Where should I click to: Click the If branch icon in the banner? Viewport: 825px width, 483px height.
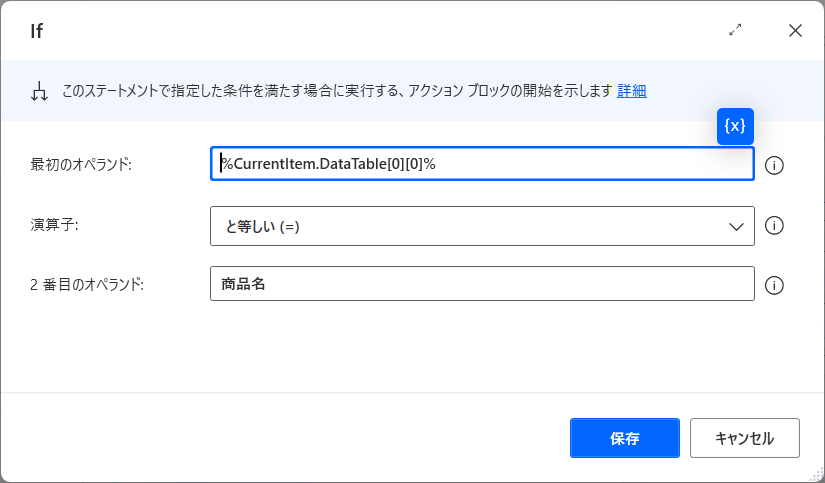(x=39, y=92)
